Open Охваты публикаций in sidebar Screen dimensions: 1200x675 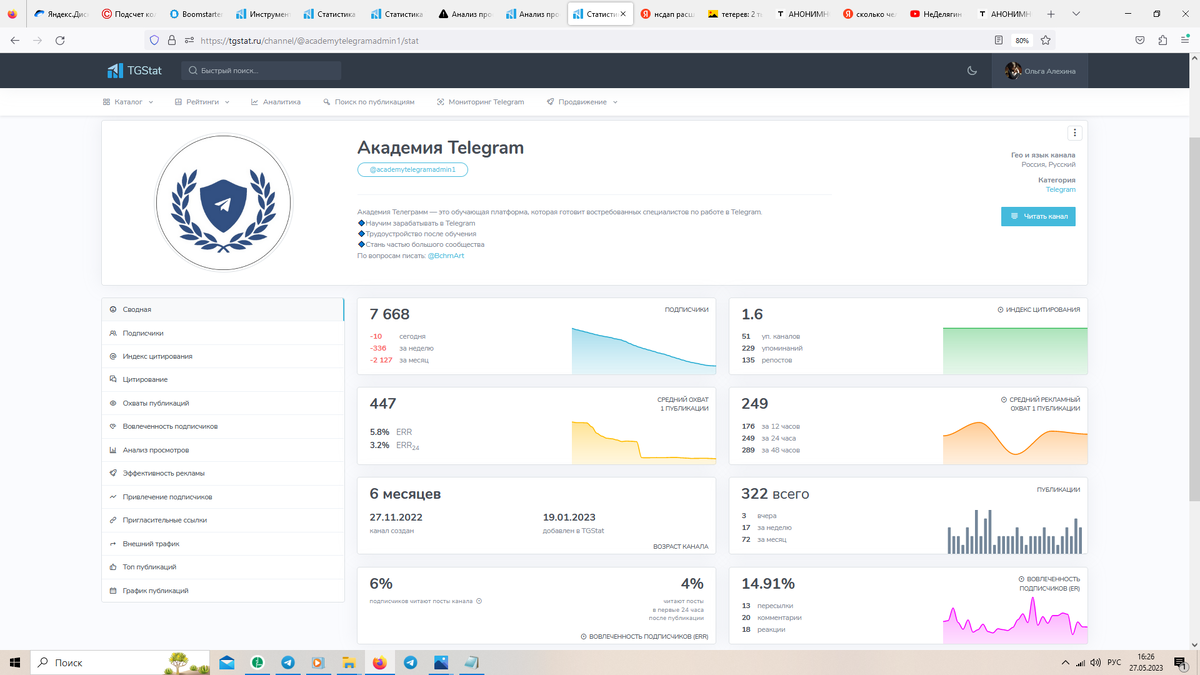(223, 403)
